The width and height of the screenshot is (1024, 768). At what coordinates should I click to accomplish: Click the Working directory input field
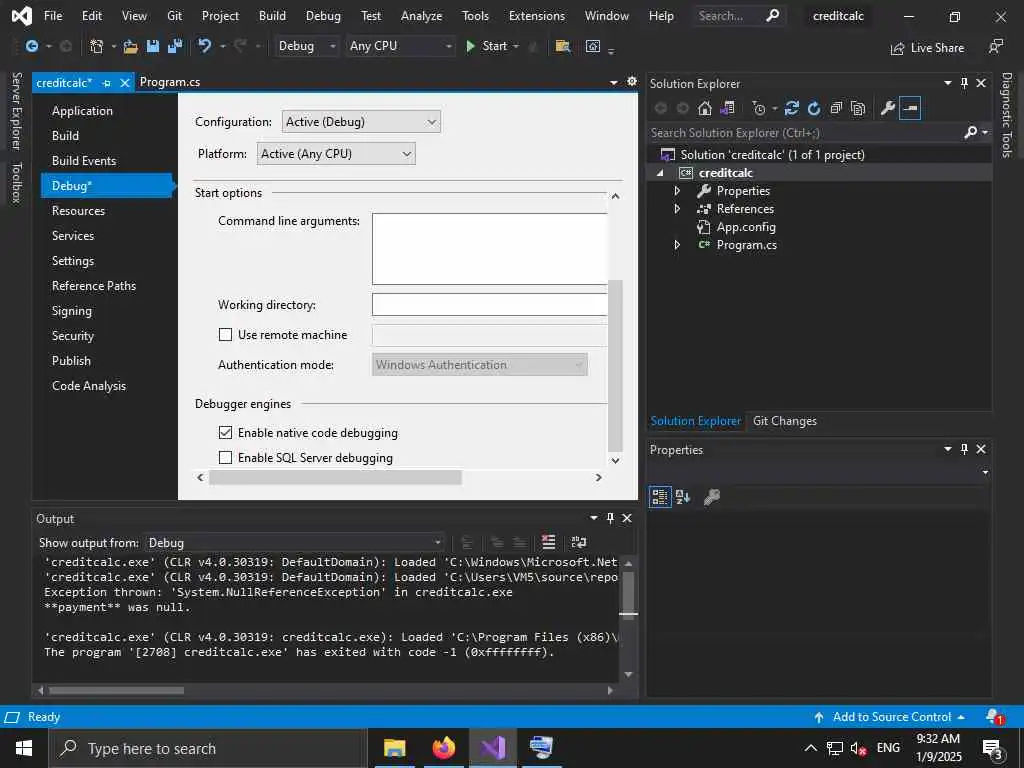click(x=490, y=304)
